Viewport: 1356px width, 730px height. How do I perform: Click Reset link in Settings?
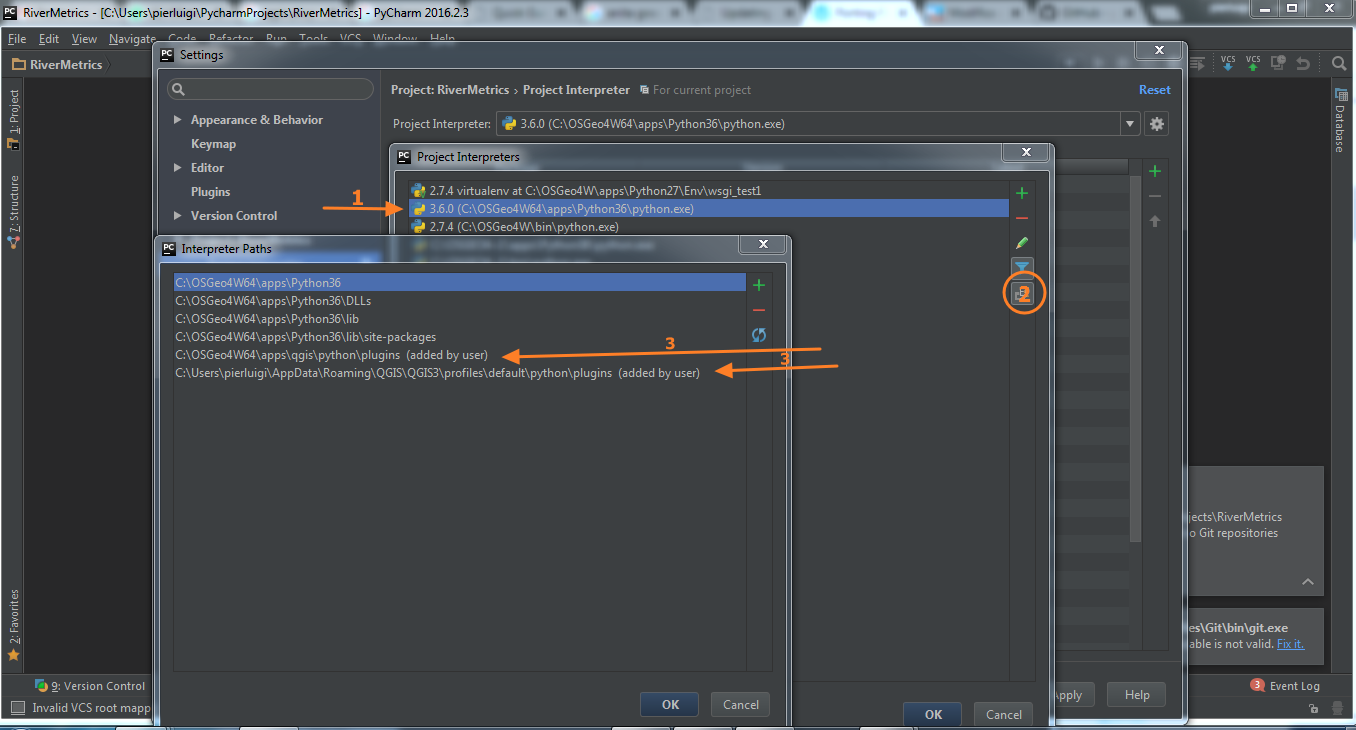(1154, 90)
